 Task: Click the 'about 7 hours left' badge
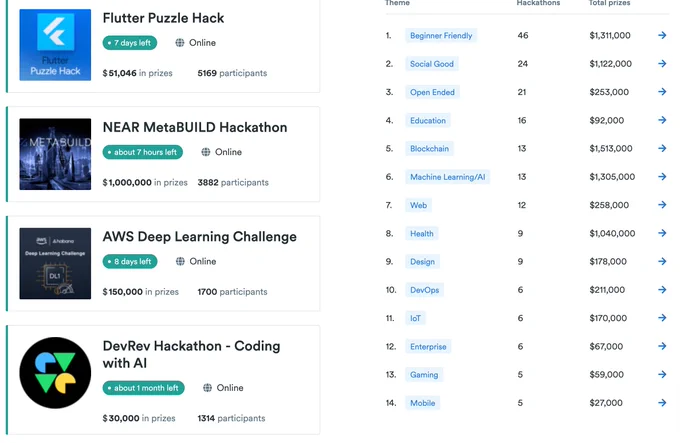coord(143,152)
